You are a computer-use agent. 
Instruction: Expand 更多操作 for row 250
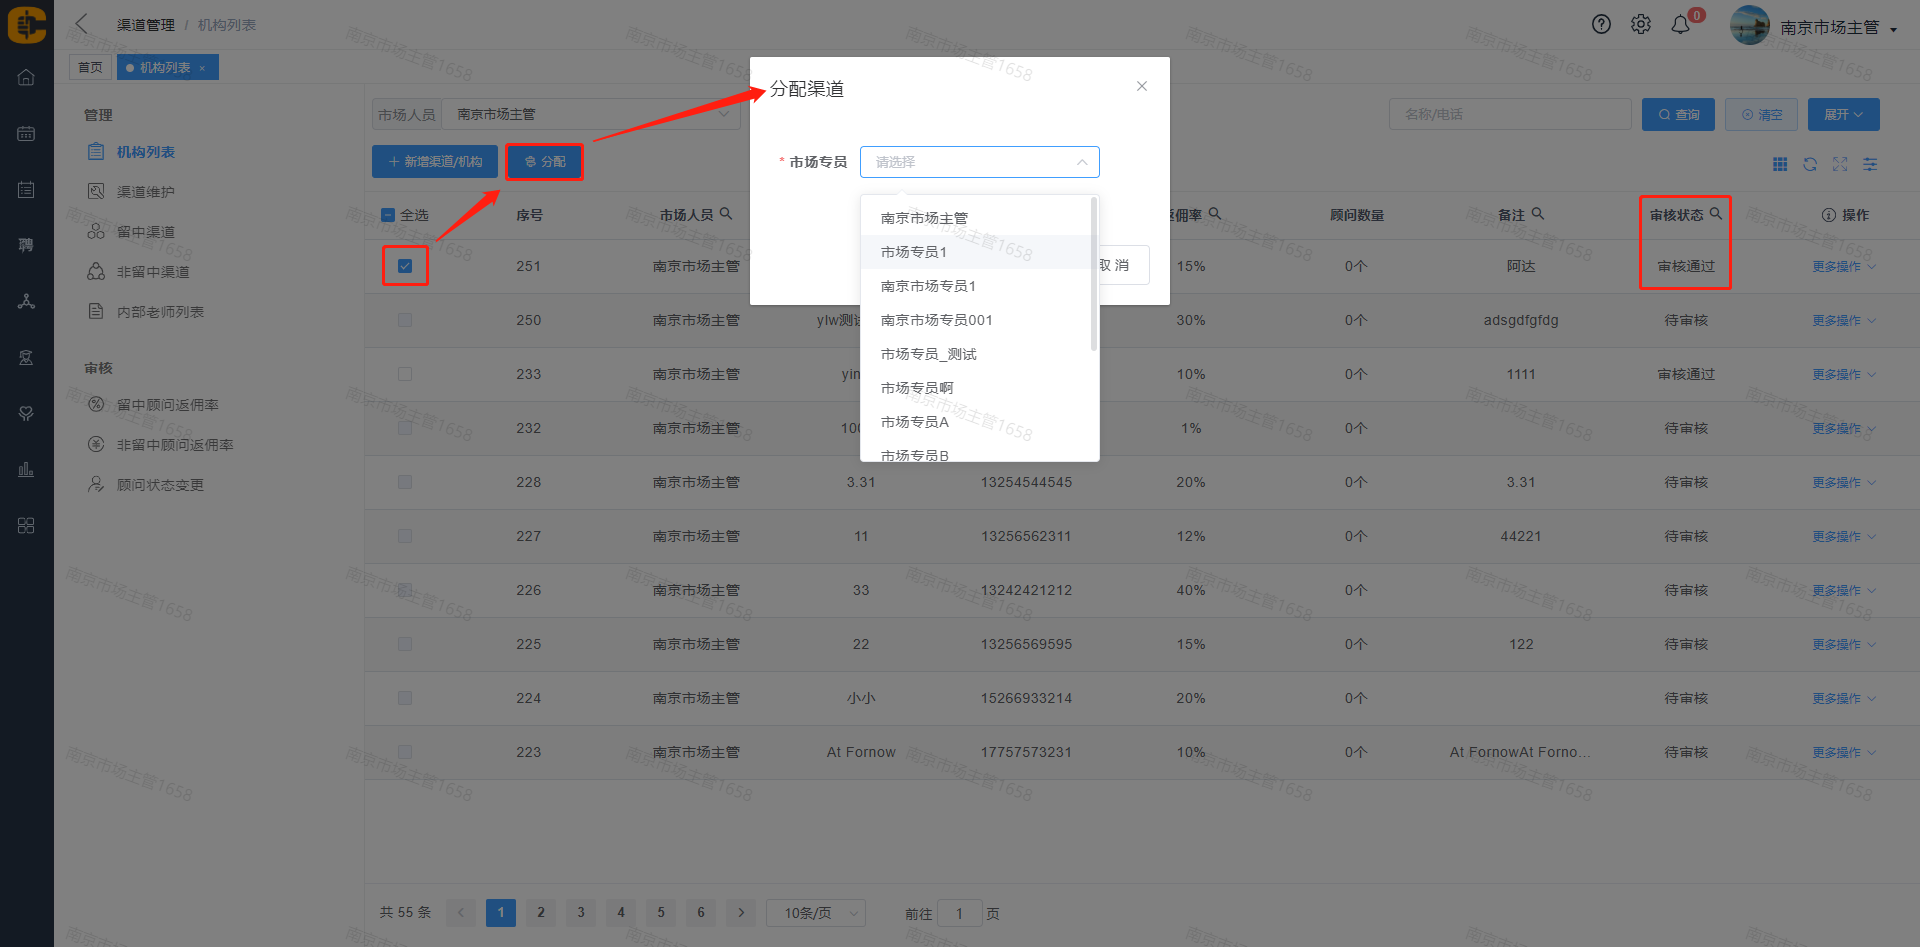pos(1843,321)
